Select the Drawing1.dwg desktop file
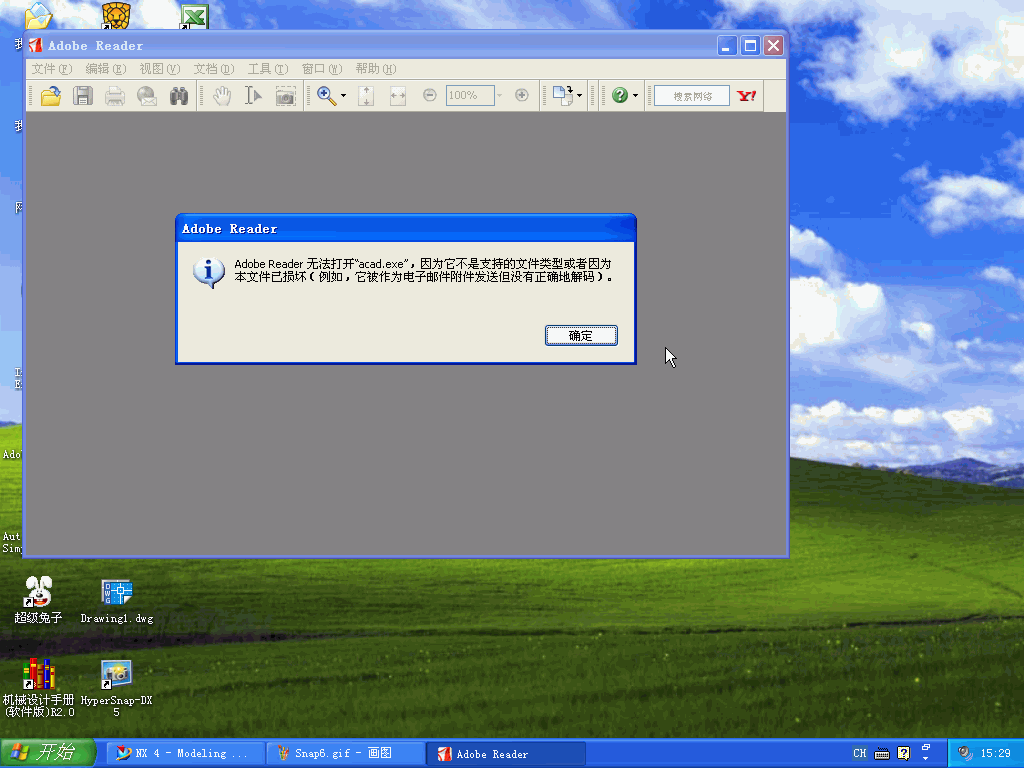The width and height of the screenshot is (1024, 768). (117, 601)
